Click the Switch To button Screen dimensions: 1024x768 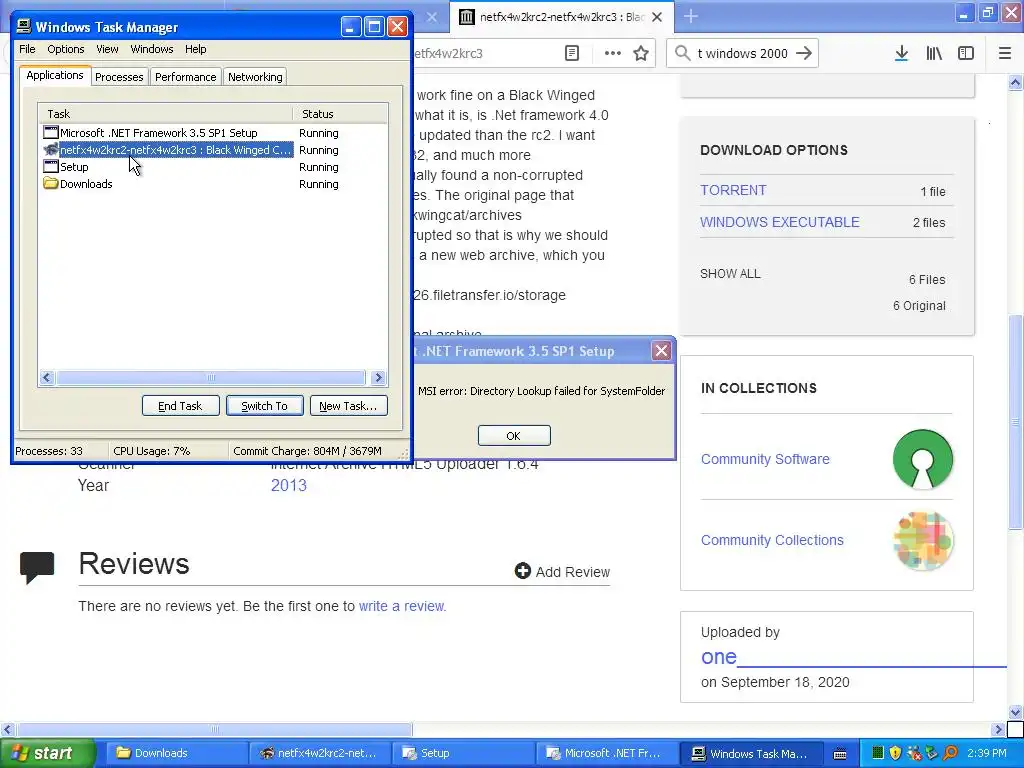pos(264,406)
